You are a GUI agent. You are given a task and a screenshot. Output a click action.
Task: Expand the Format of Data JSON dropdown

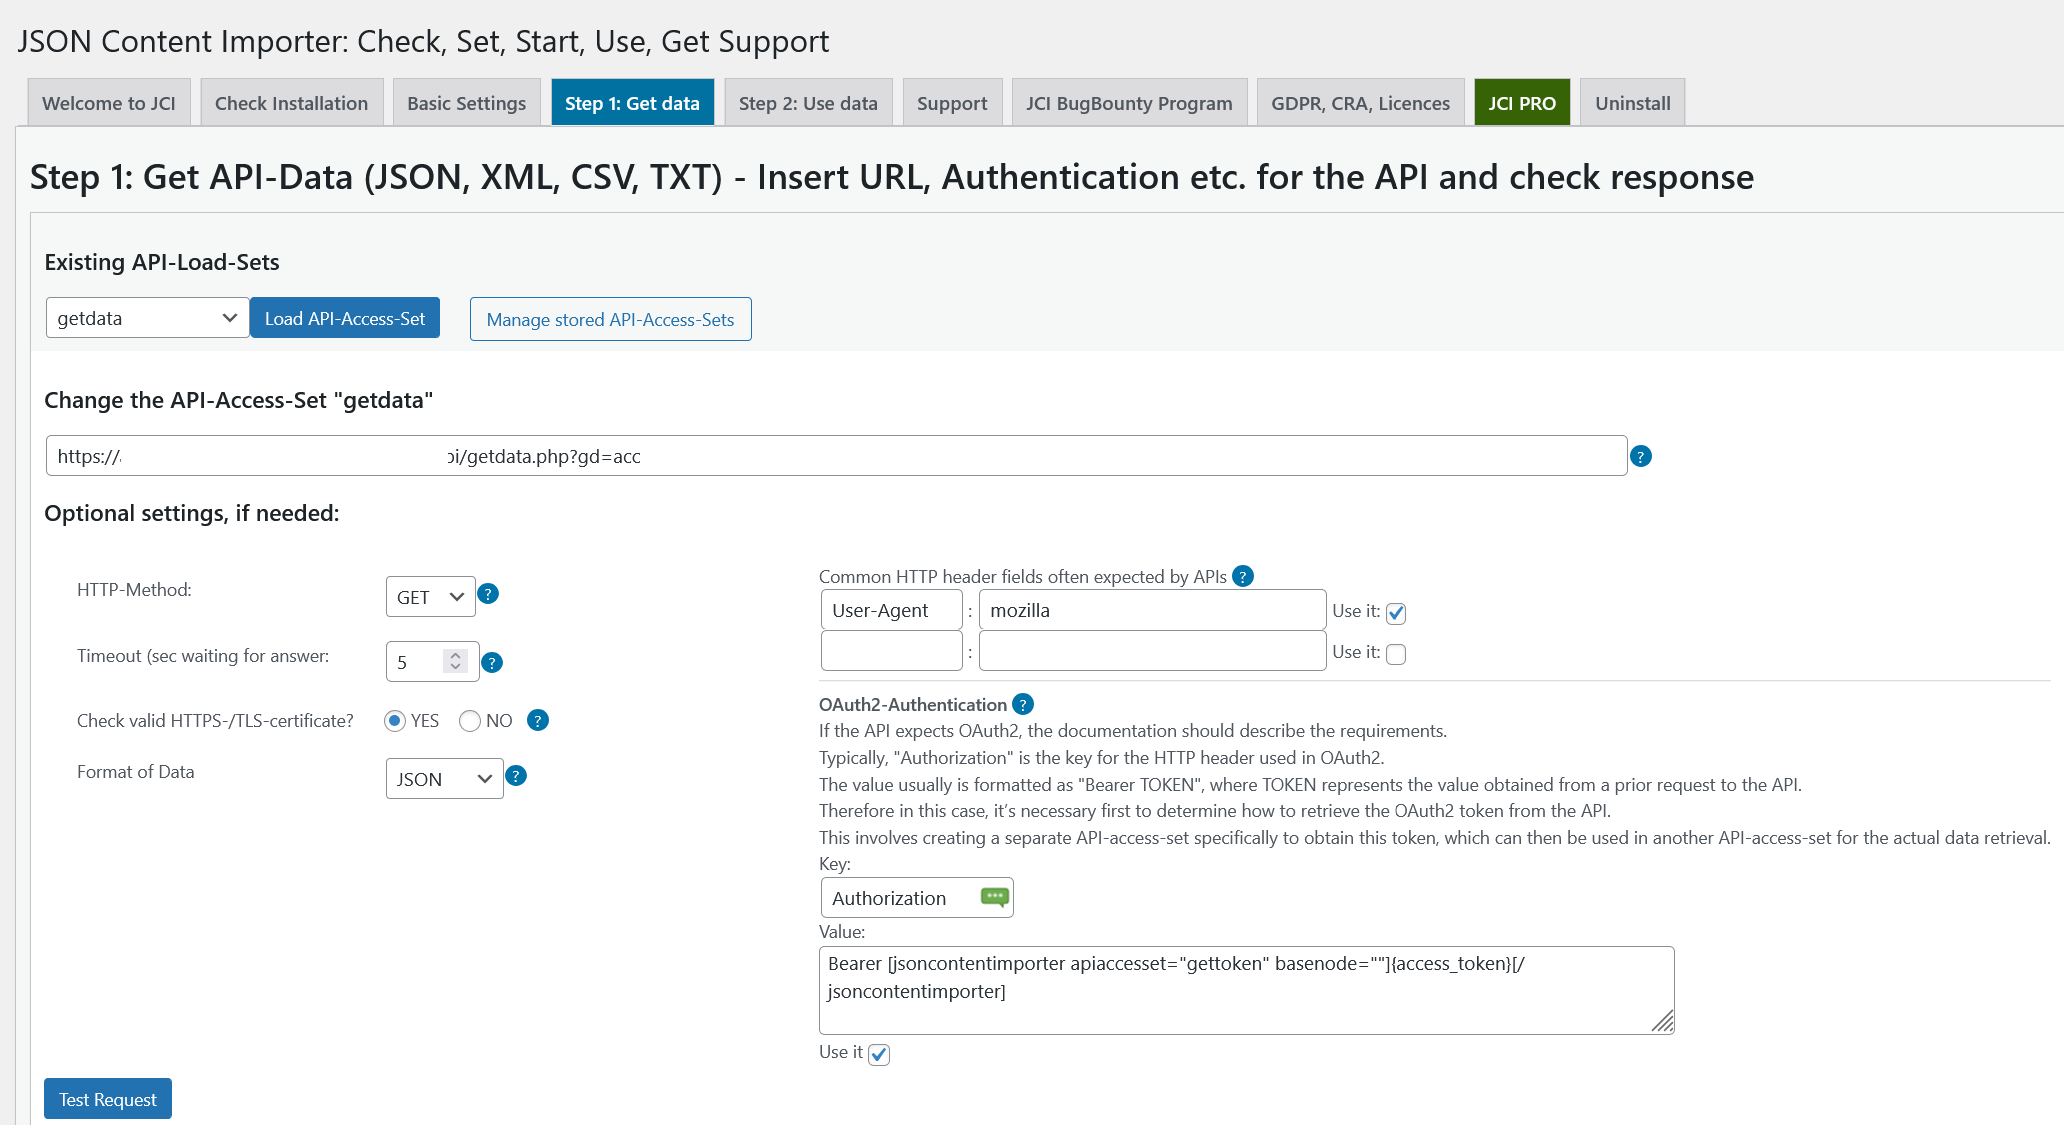[444, 779]
